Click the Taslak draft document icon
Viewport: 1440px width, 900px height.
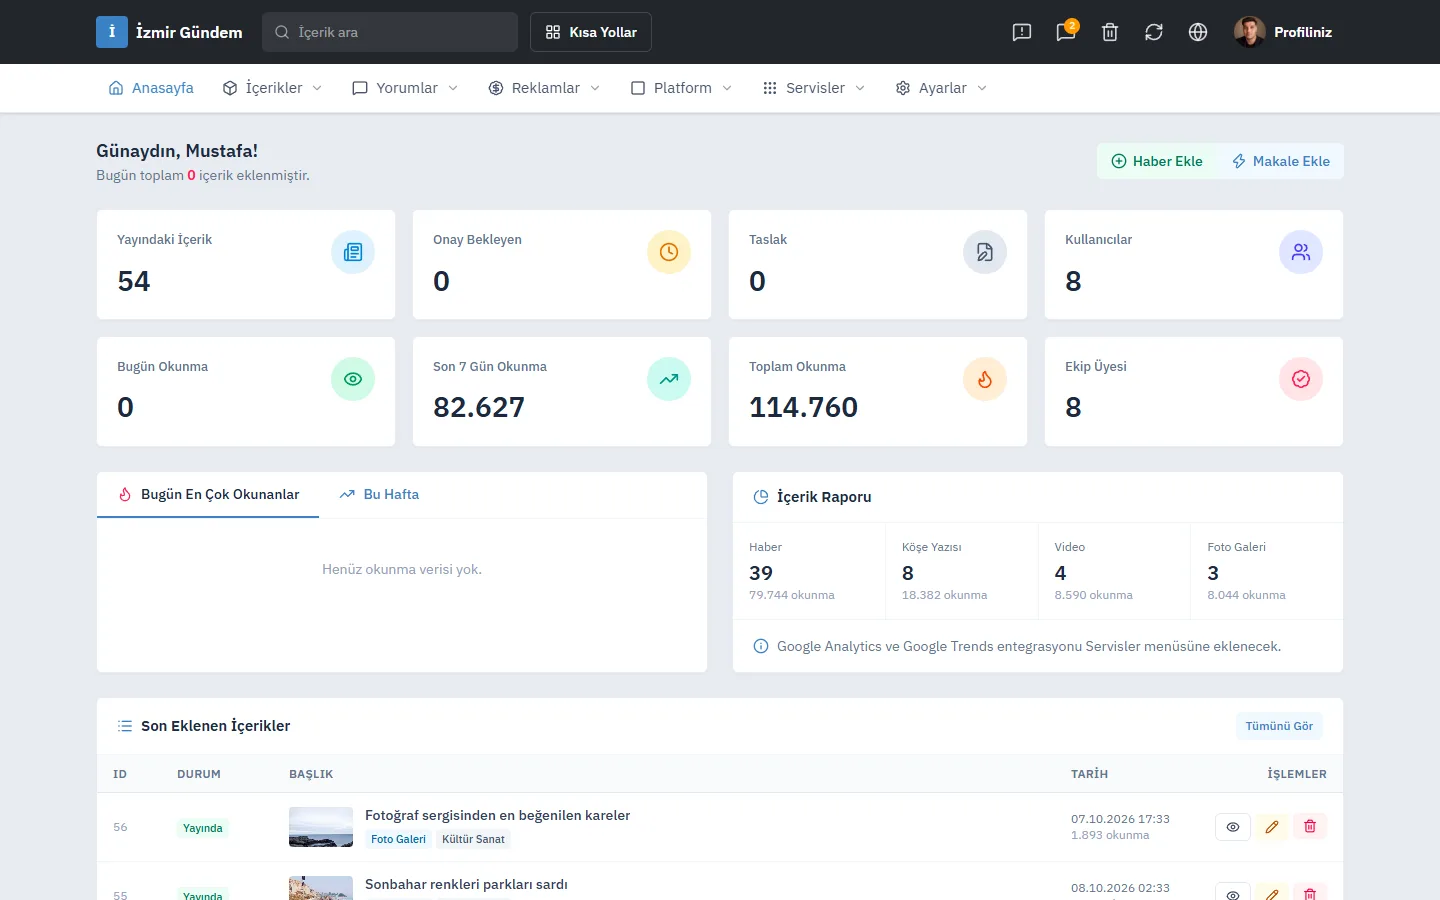(x=985, y=252)
